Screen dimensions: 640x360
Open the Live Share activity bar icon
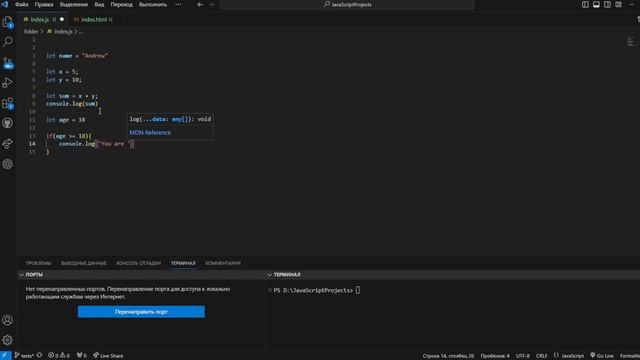8,144
